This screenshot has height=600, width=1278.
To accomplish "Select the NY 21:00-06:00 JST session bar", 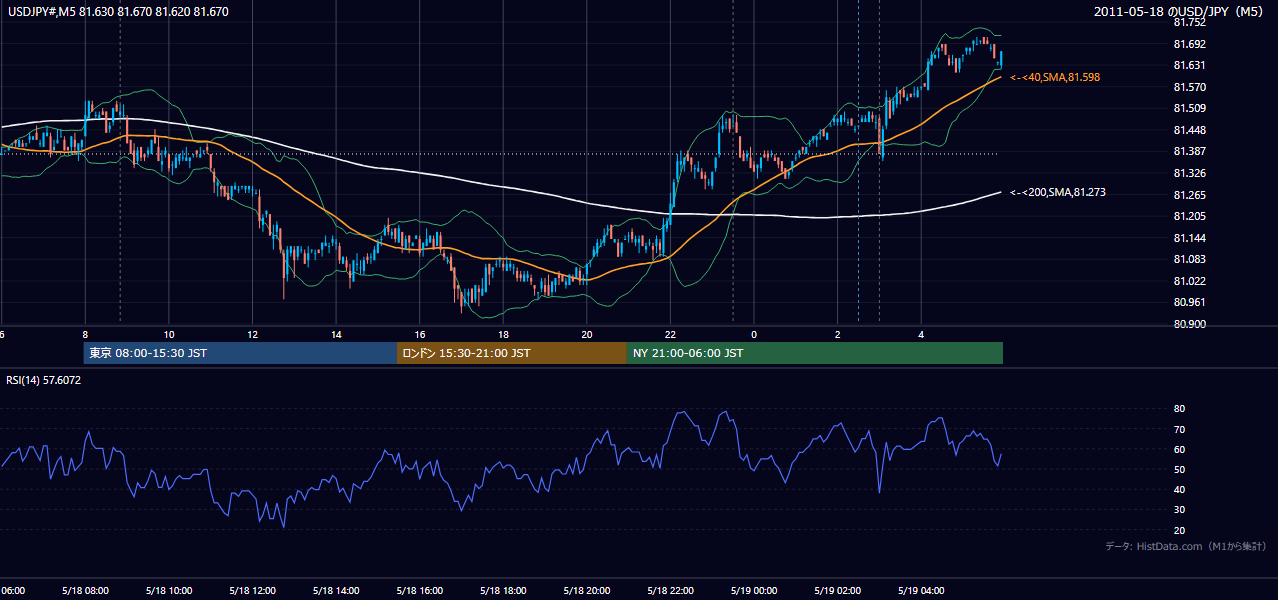I will pyautogui.click(x=815, y=353).
